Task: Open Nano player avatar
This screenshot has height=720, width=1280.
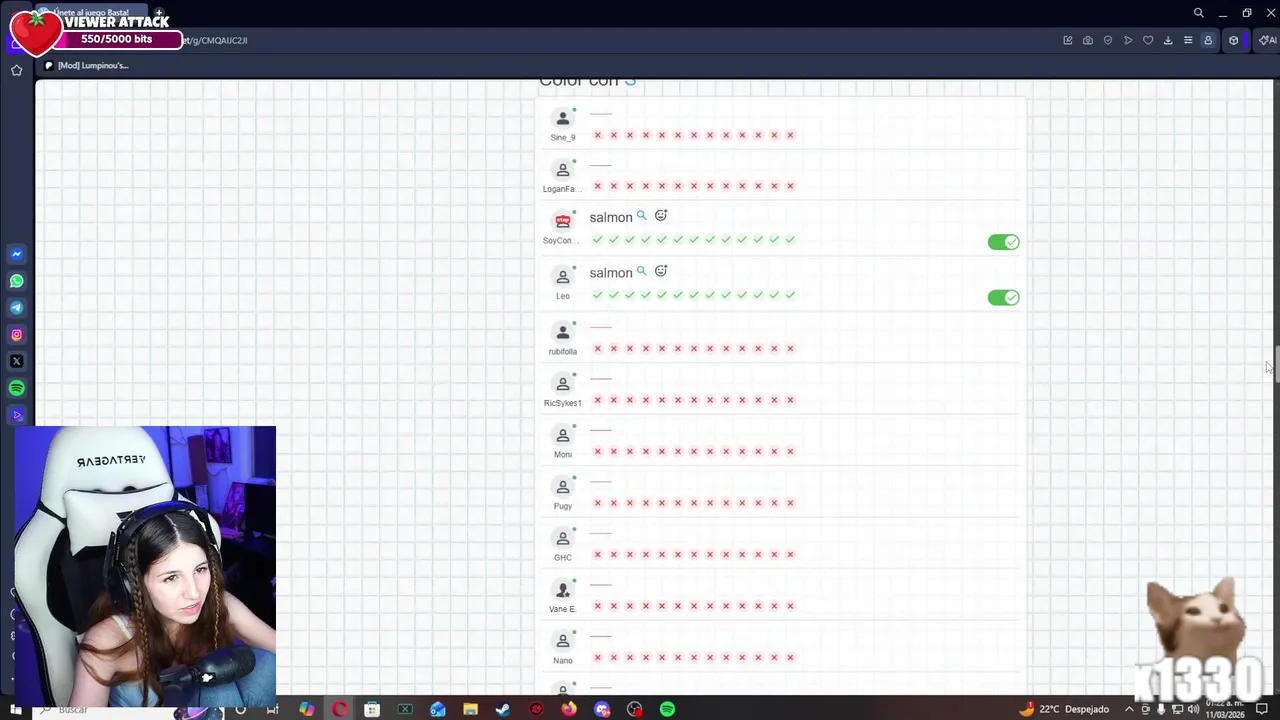Action: (562, 641)
